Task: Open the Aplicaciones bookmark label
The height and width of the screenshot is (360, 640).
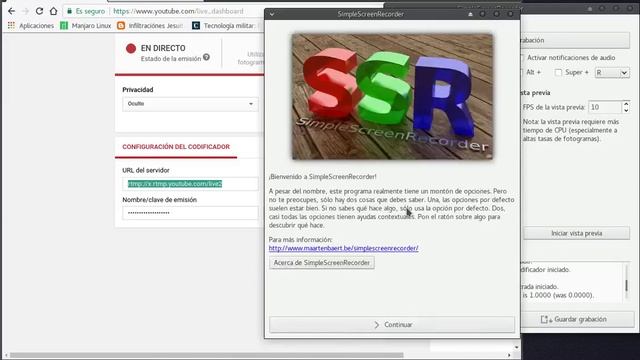Action: [36, 26]
